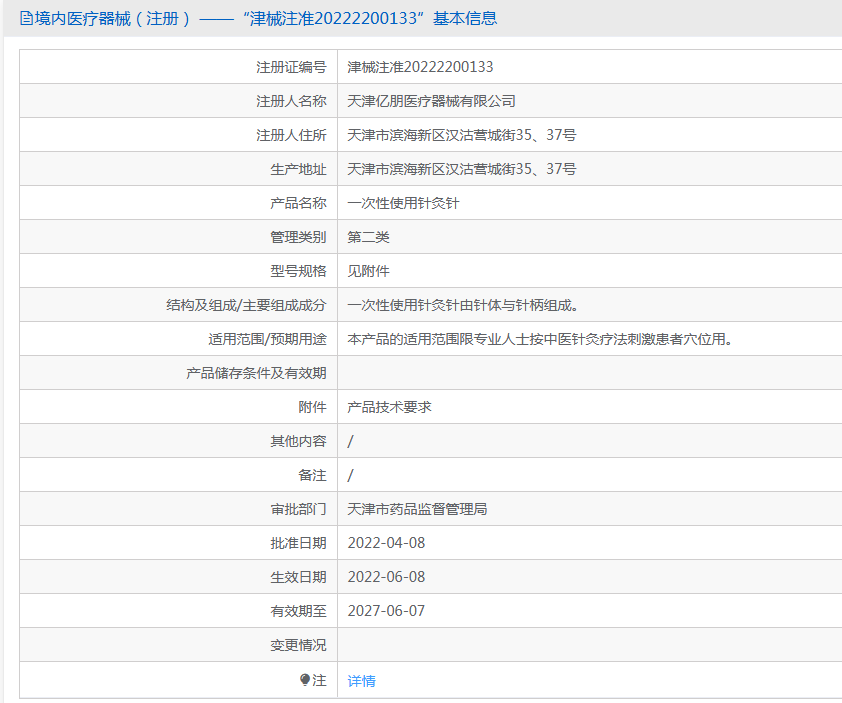Select the 生产地址 address value
The image size is (842, 703).
461,169
